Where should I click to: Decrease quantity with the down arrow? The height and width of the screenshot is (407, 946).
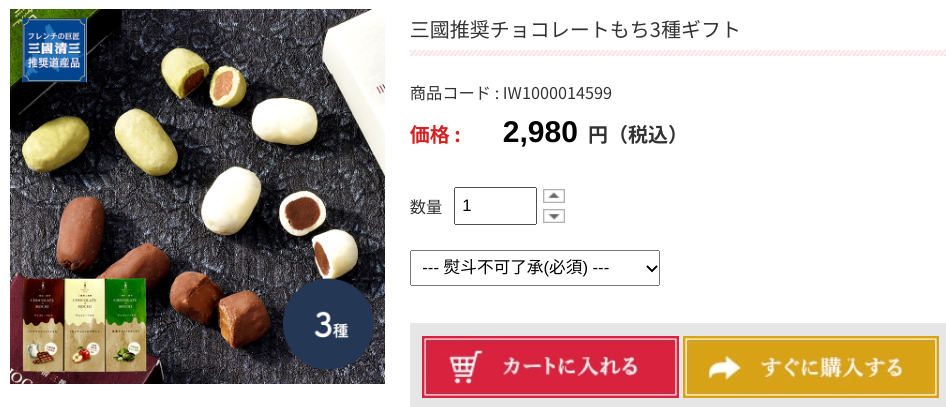554,216
